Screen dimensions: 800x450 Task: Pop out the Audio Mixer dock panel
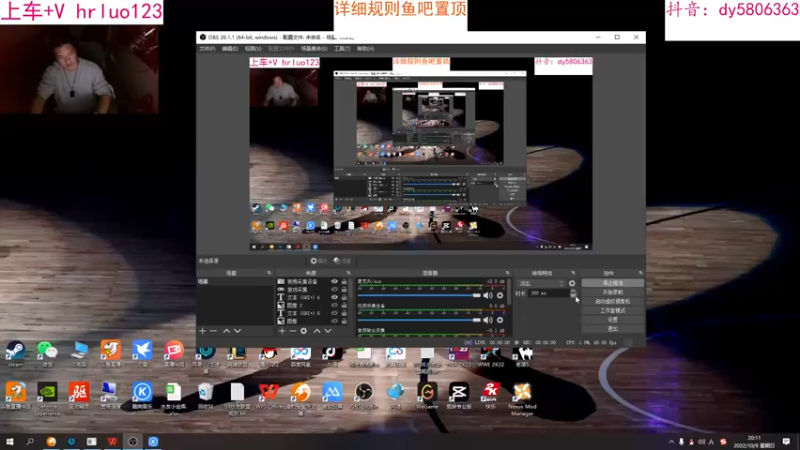[x=507, y=273]
